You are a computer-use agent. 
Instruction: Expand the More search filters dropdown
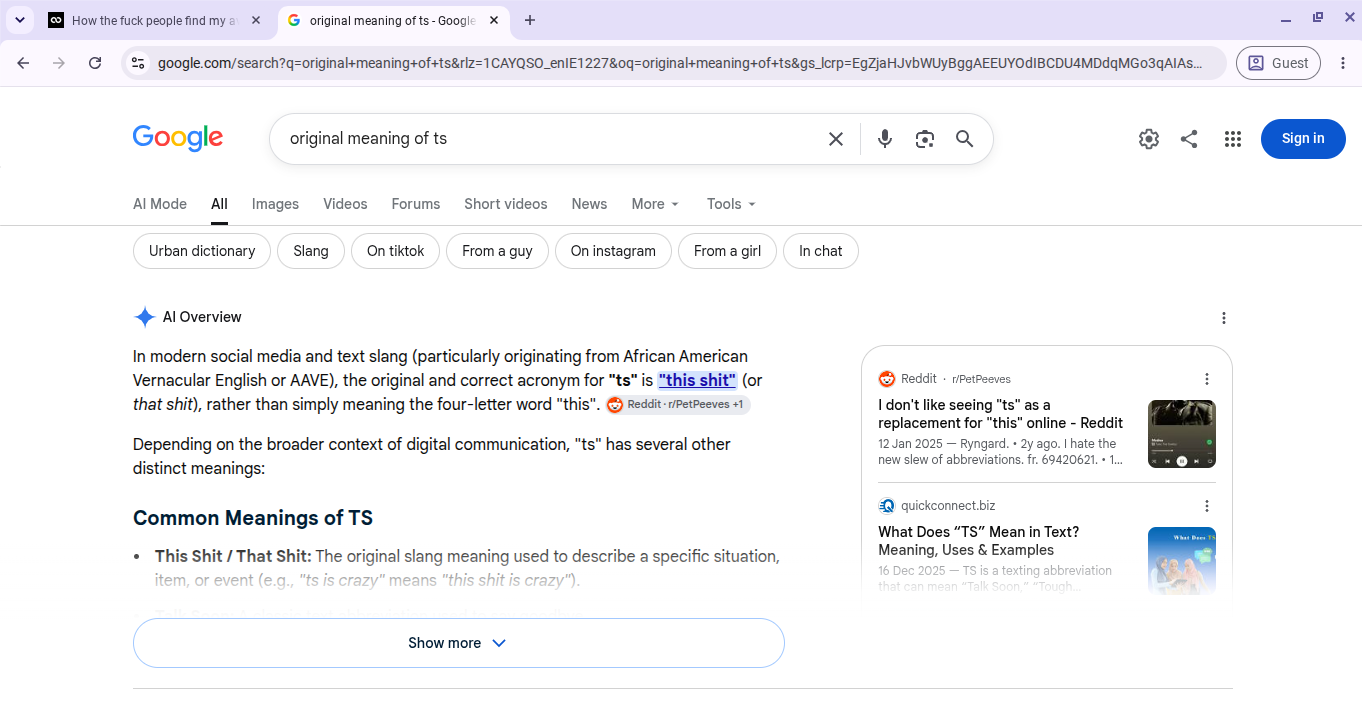tap(656, 204)
